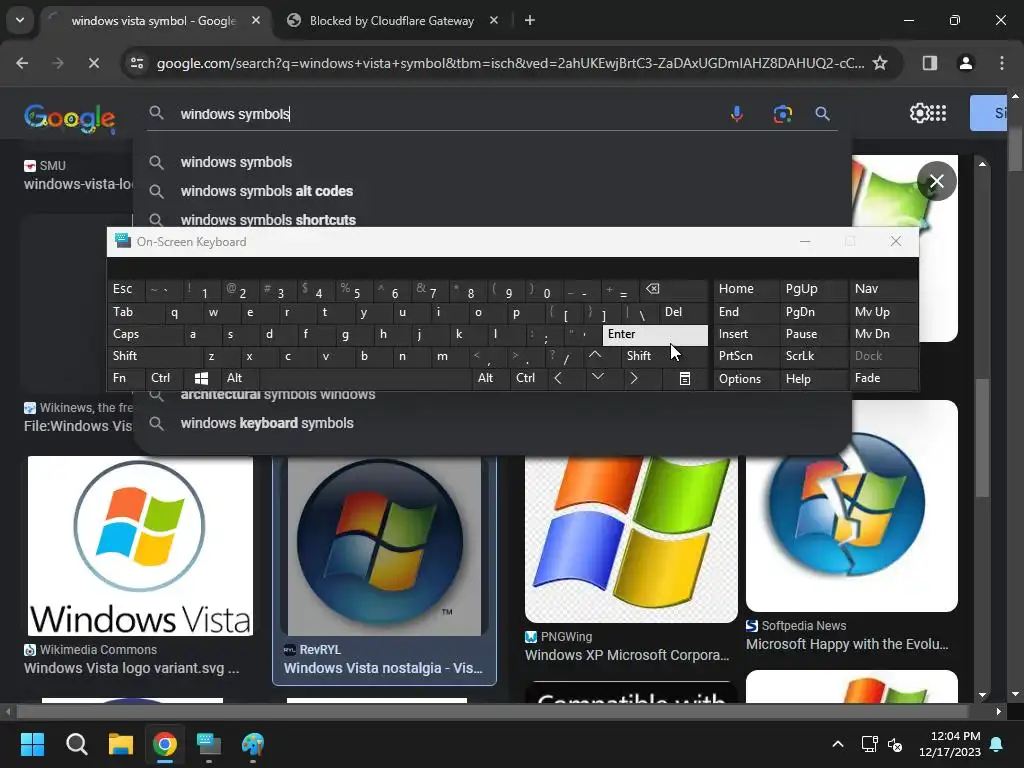Bookmark this page with the star icon
The width and height of the screenshot is (1024, 768).
pos(880,63)
